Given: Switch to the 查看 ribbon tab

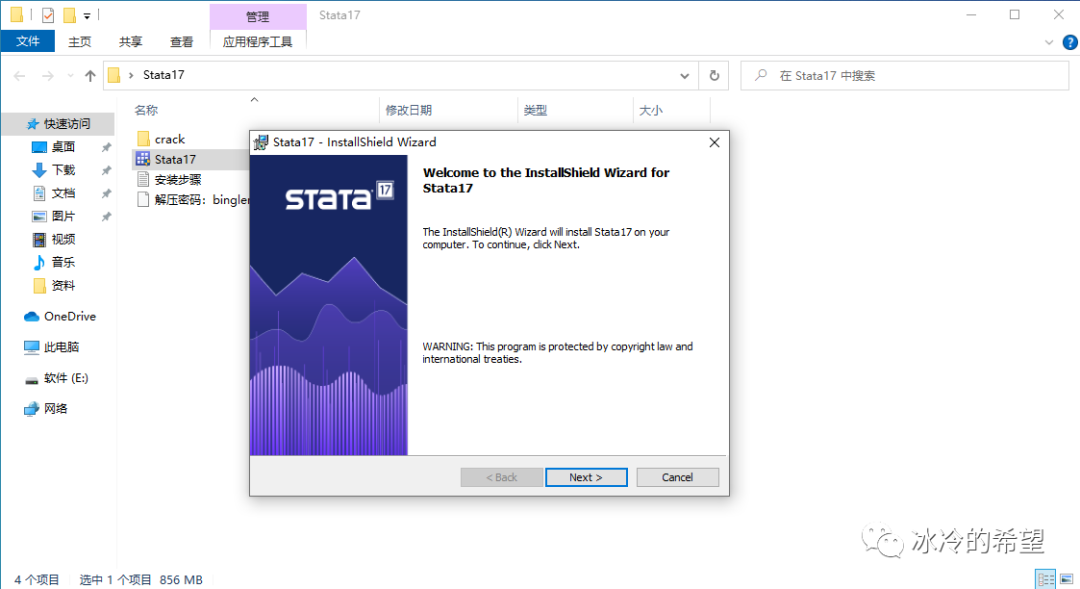Looking at the screenshot, I should click(x=180, y=42).
